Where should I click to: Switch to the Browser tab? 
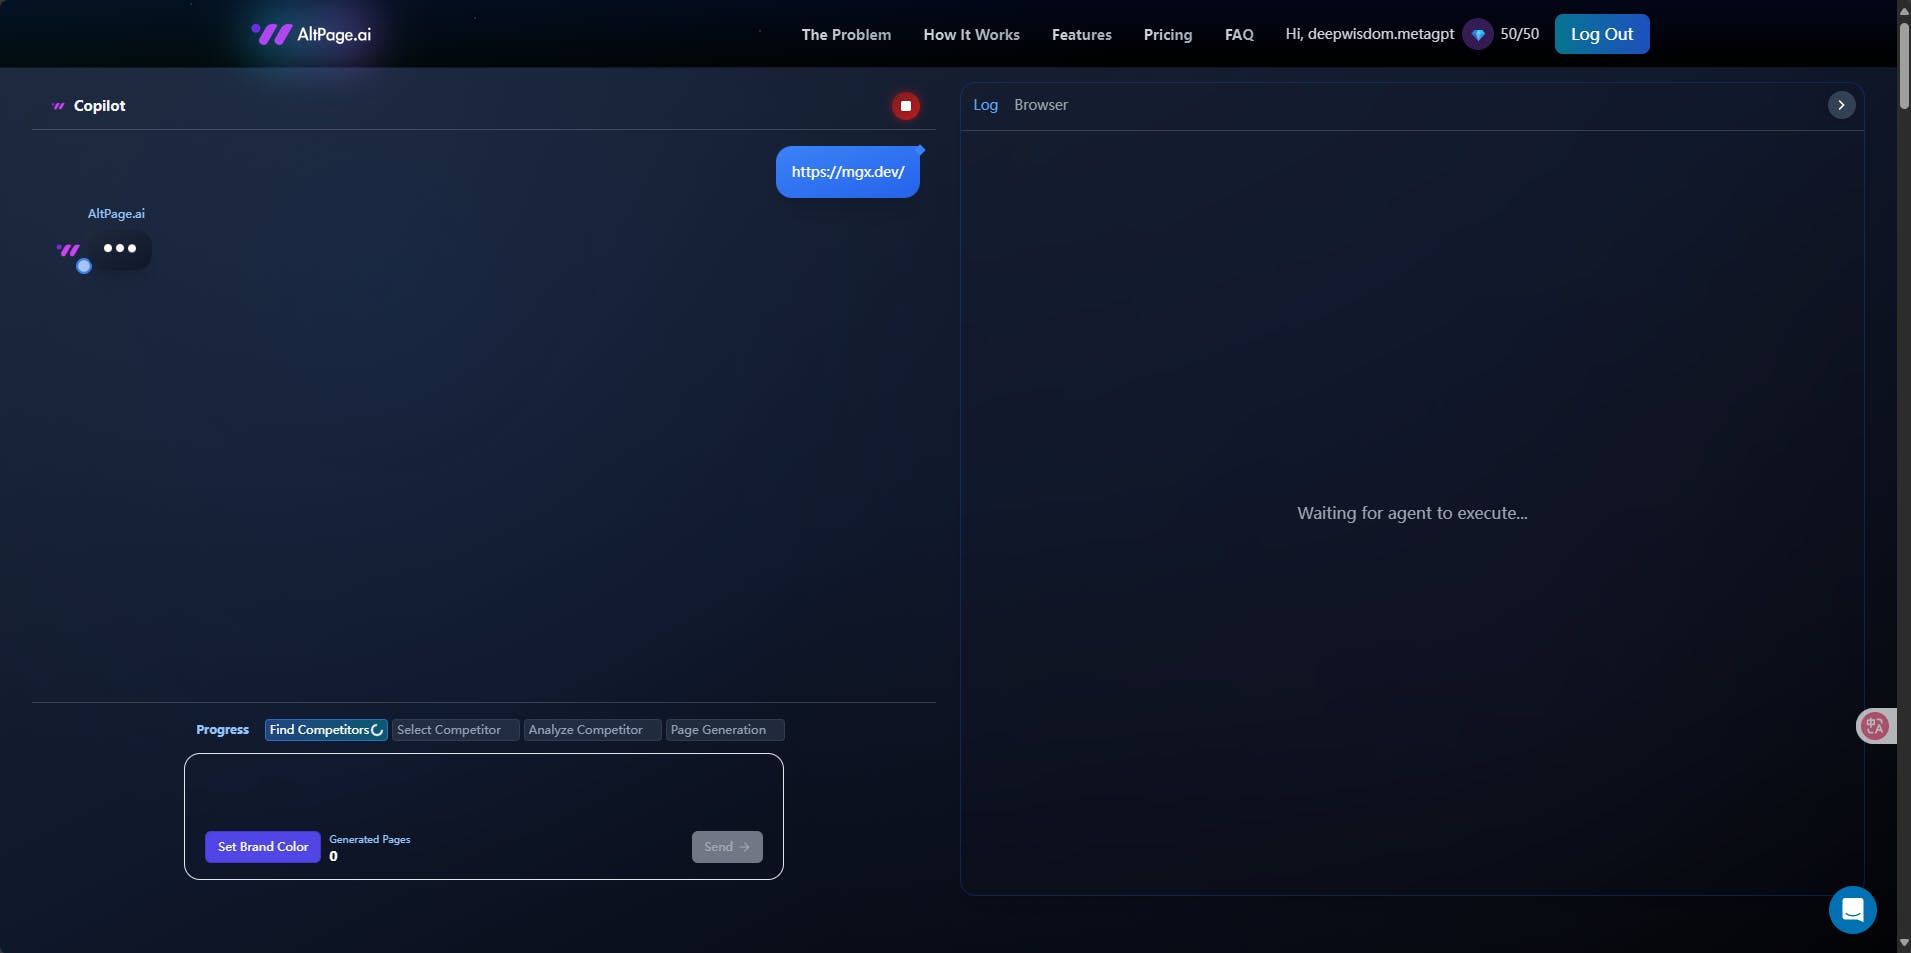click(1041, 105)
